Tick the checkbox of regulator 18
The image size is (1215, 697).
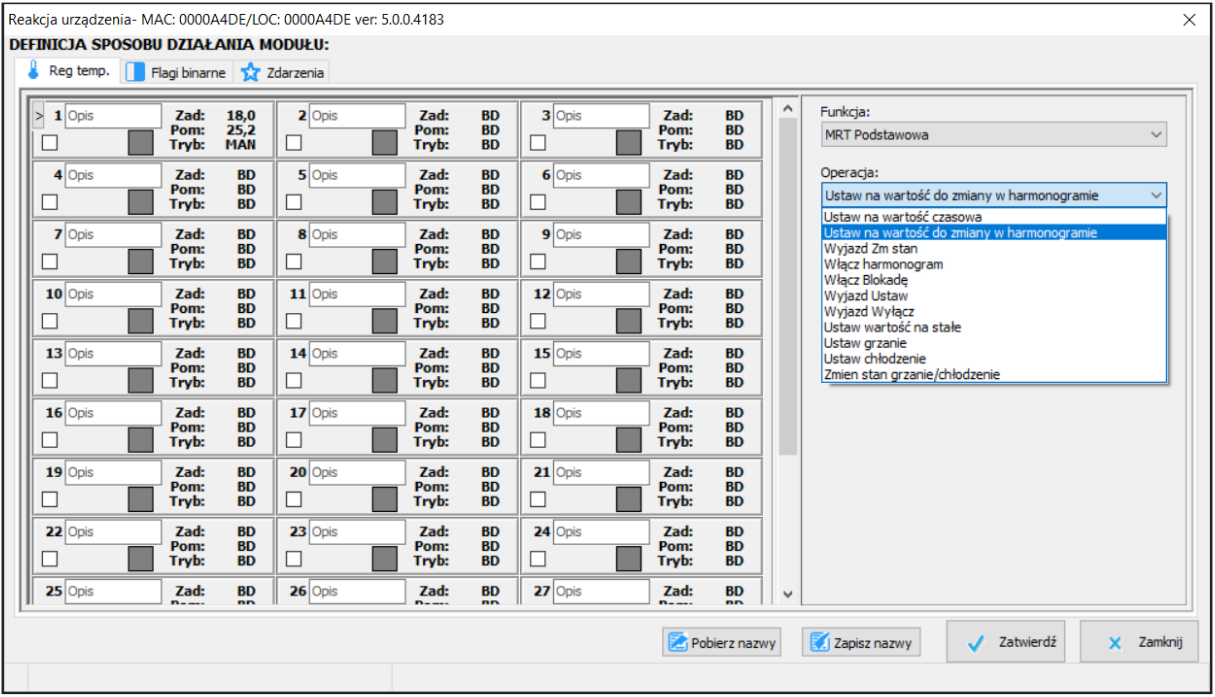point(537,440)
